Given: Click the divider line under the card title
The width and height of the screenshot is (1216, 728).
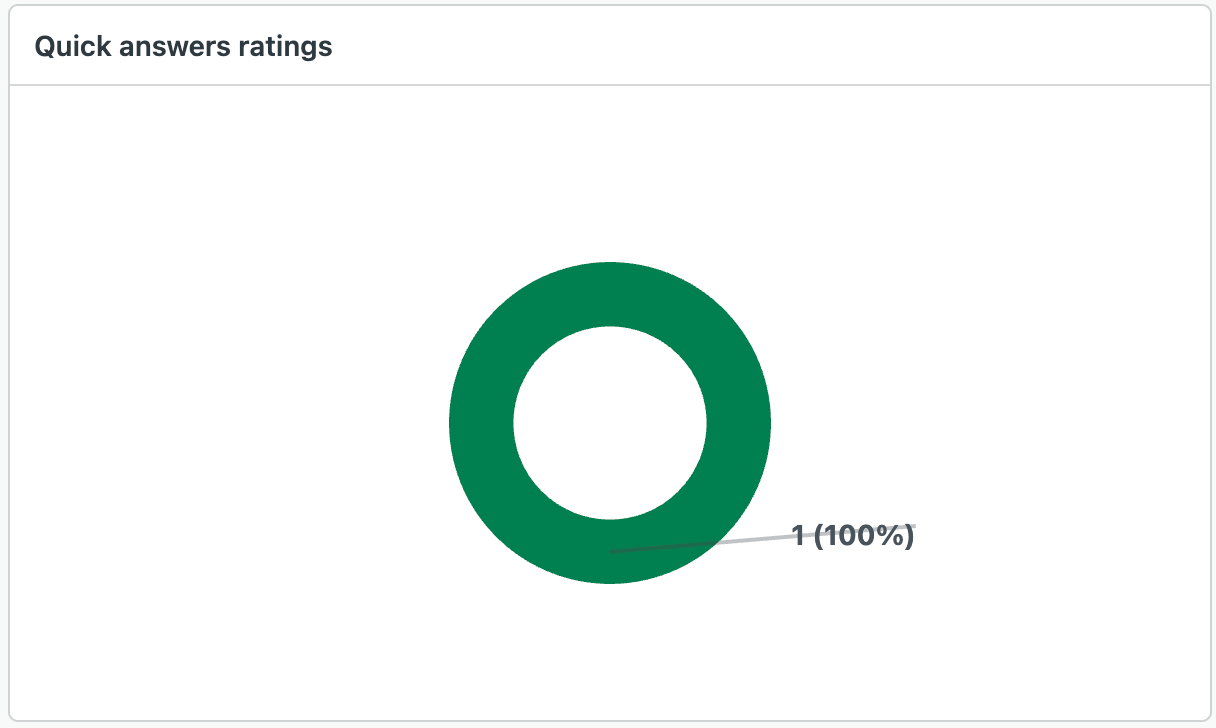Looking at the screenshot, I should tap(608, 85).
